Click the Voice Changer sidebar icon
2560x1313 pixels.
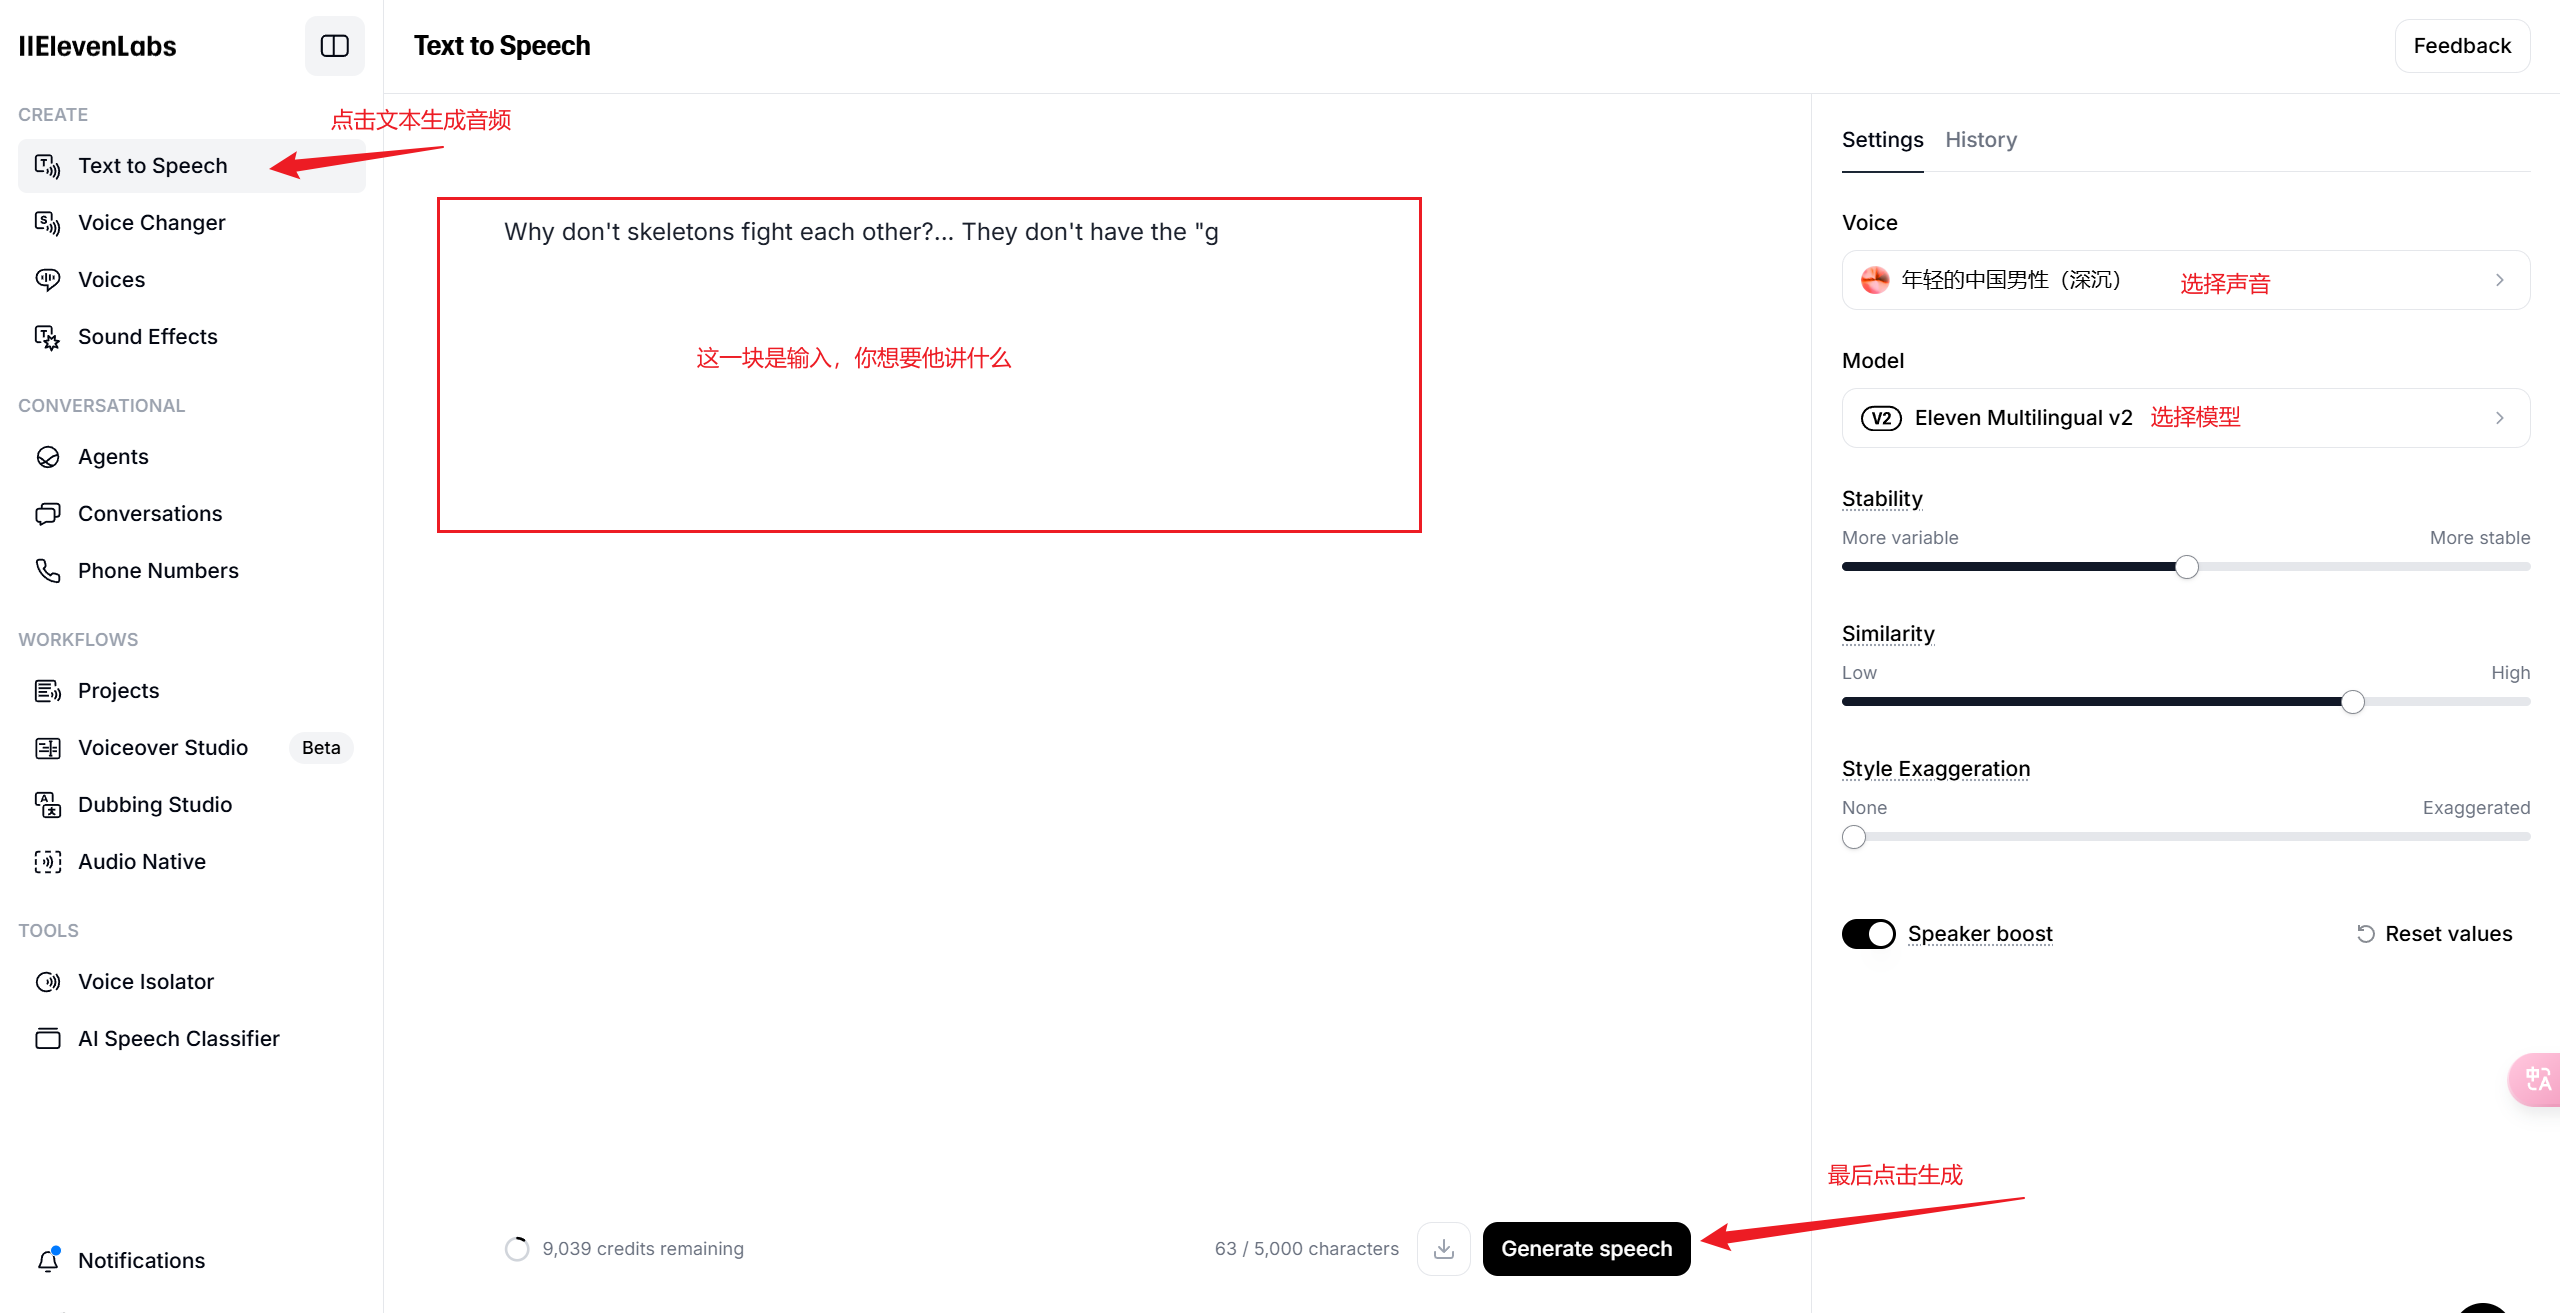coord(47,222)
